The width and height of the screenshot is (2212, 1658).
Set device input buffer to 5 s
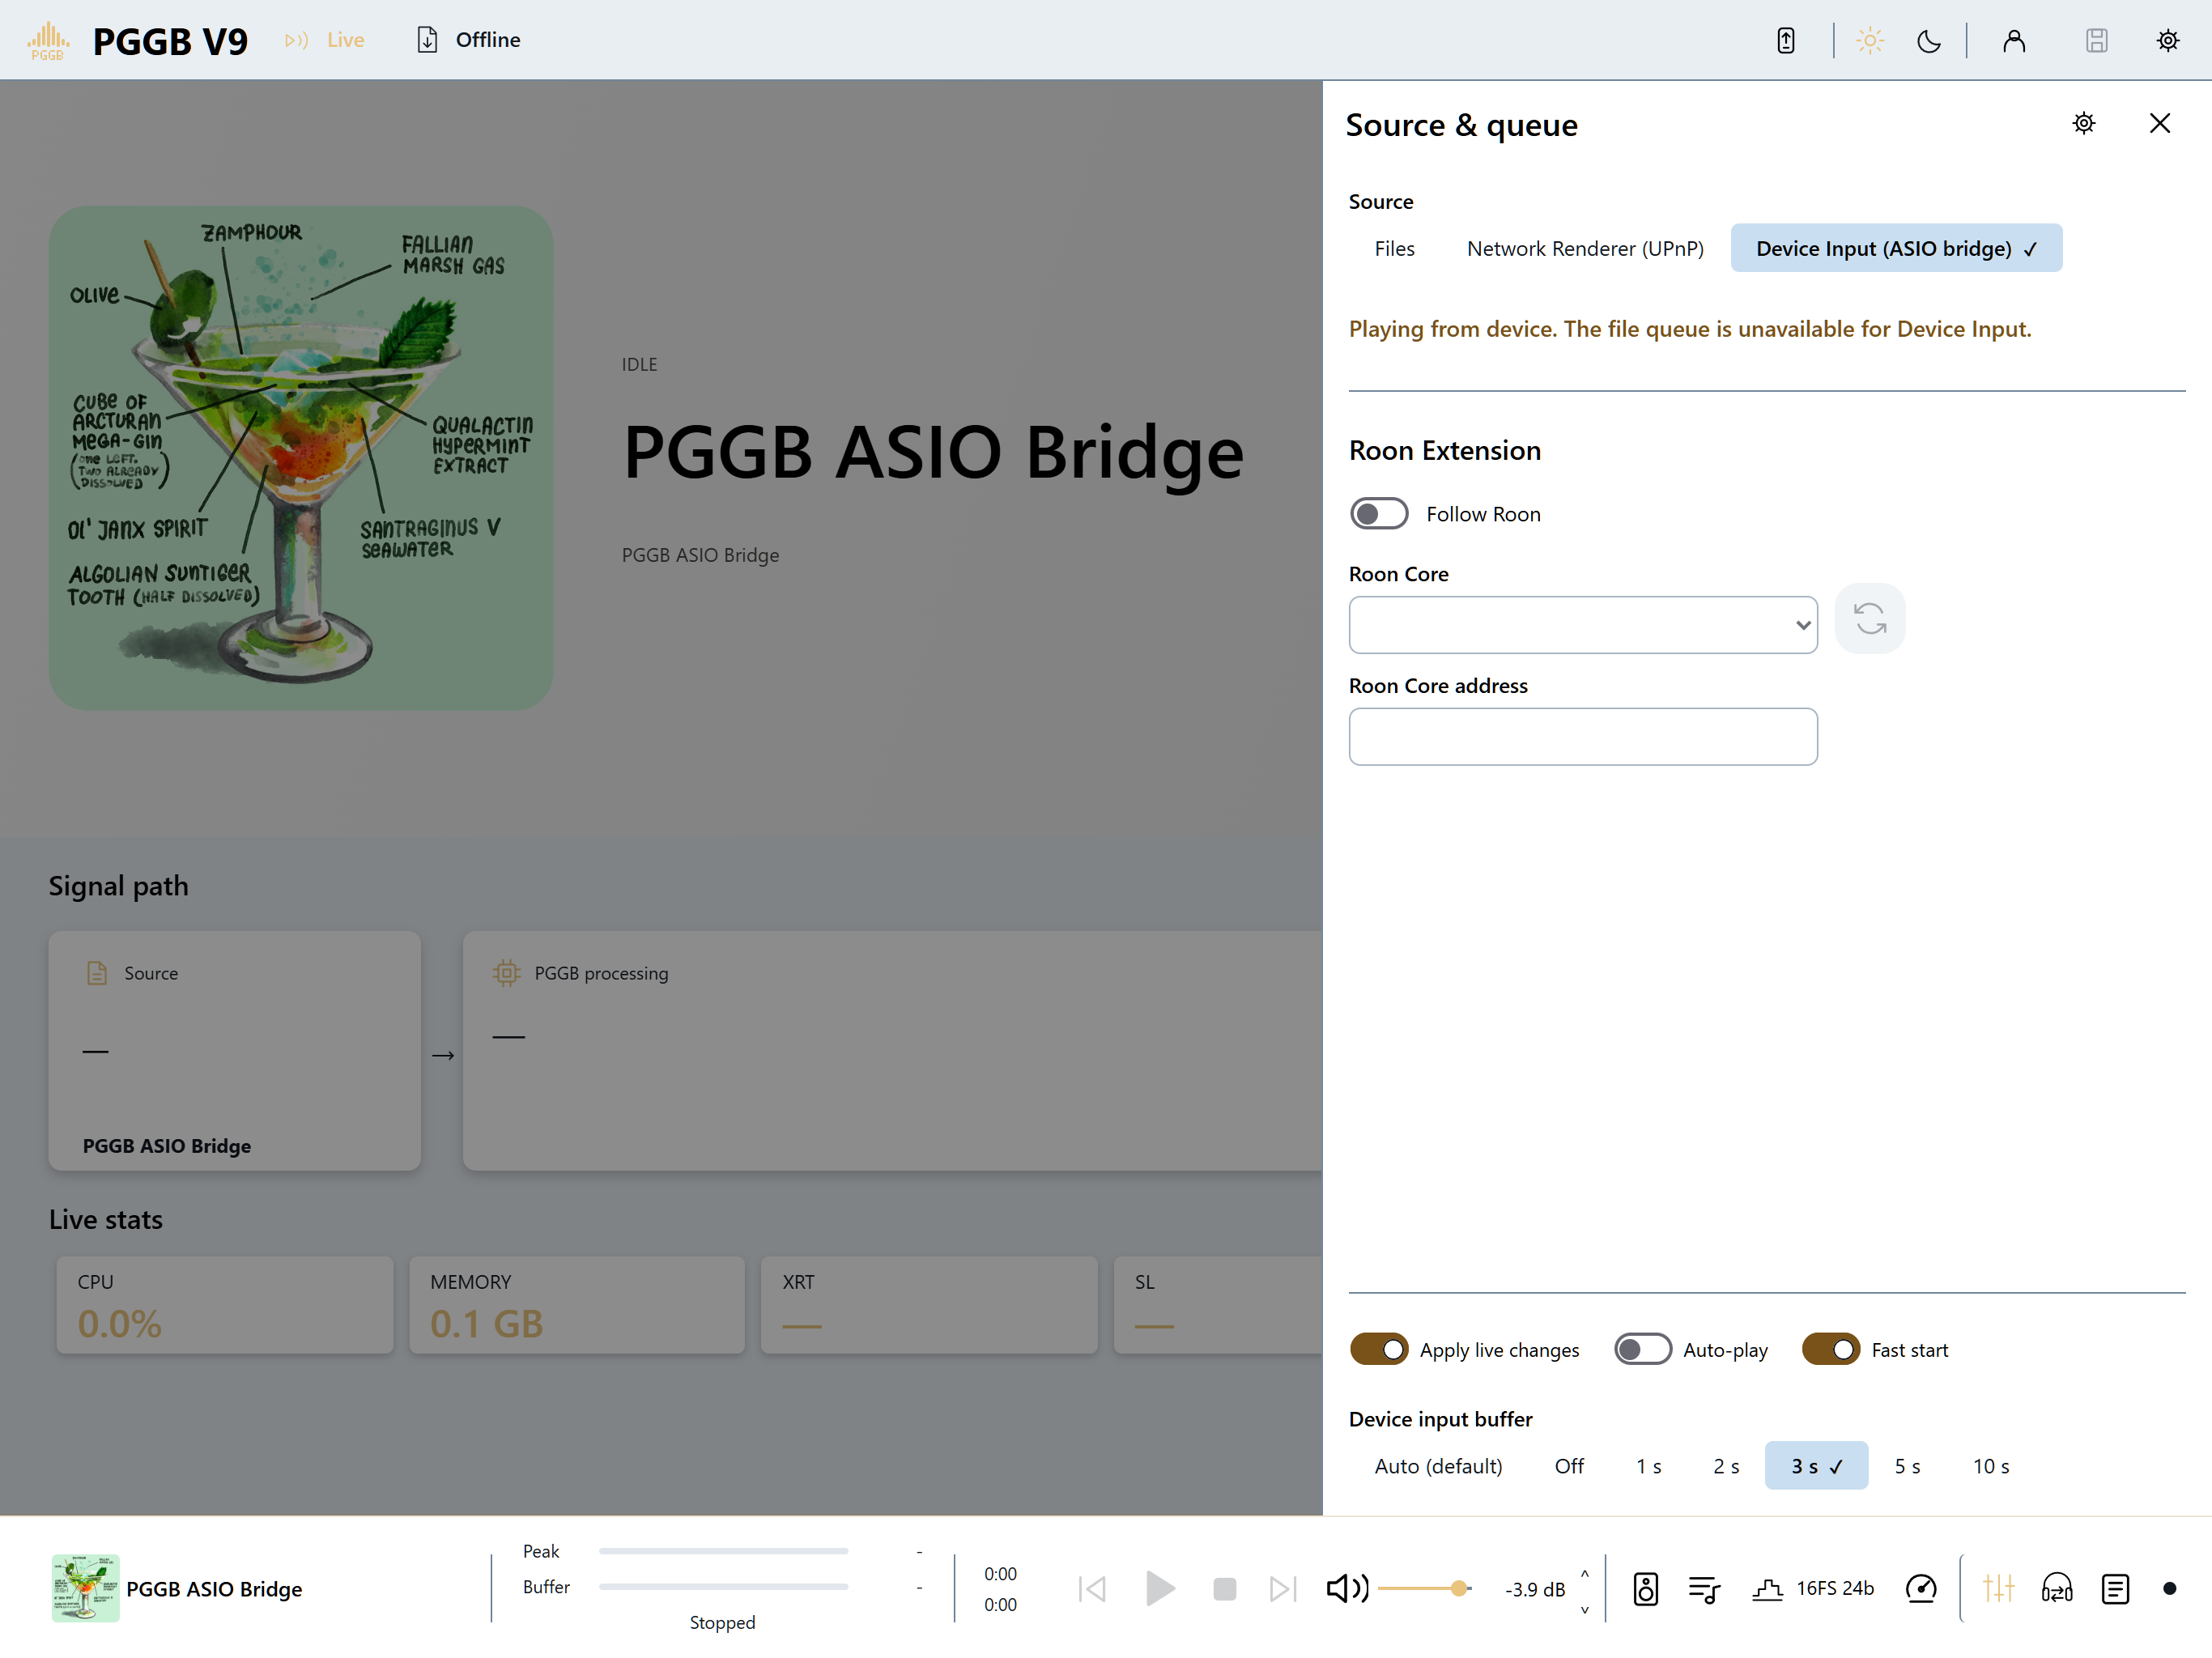[x=1907, y=1465]
